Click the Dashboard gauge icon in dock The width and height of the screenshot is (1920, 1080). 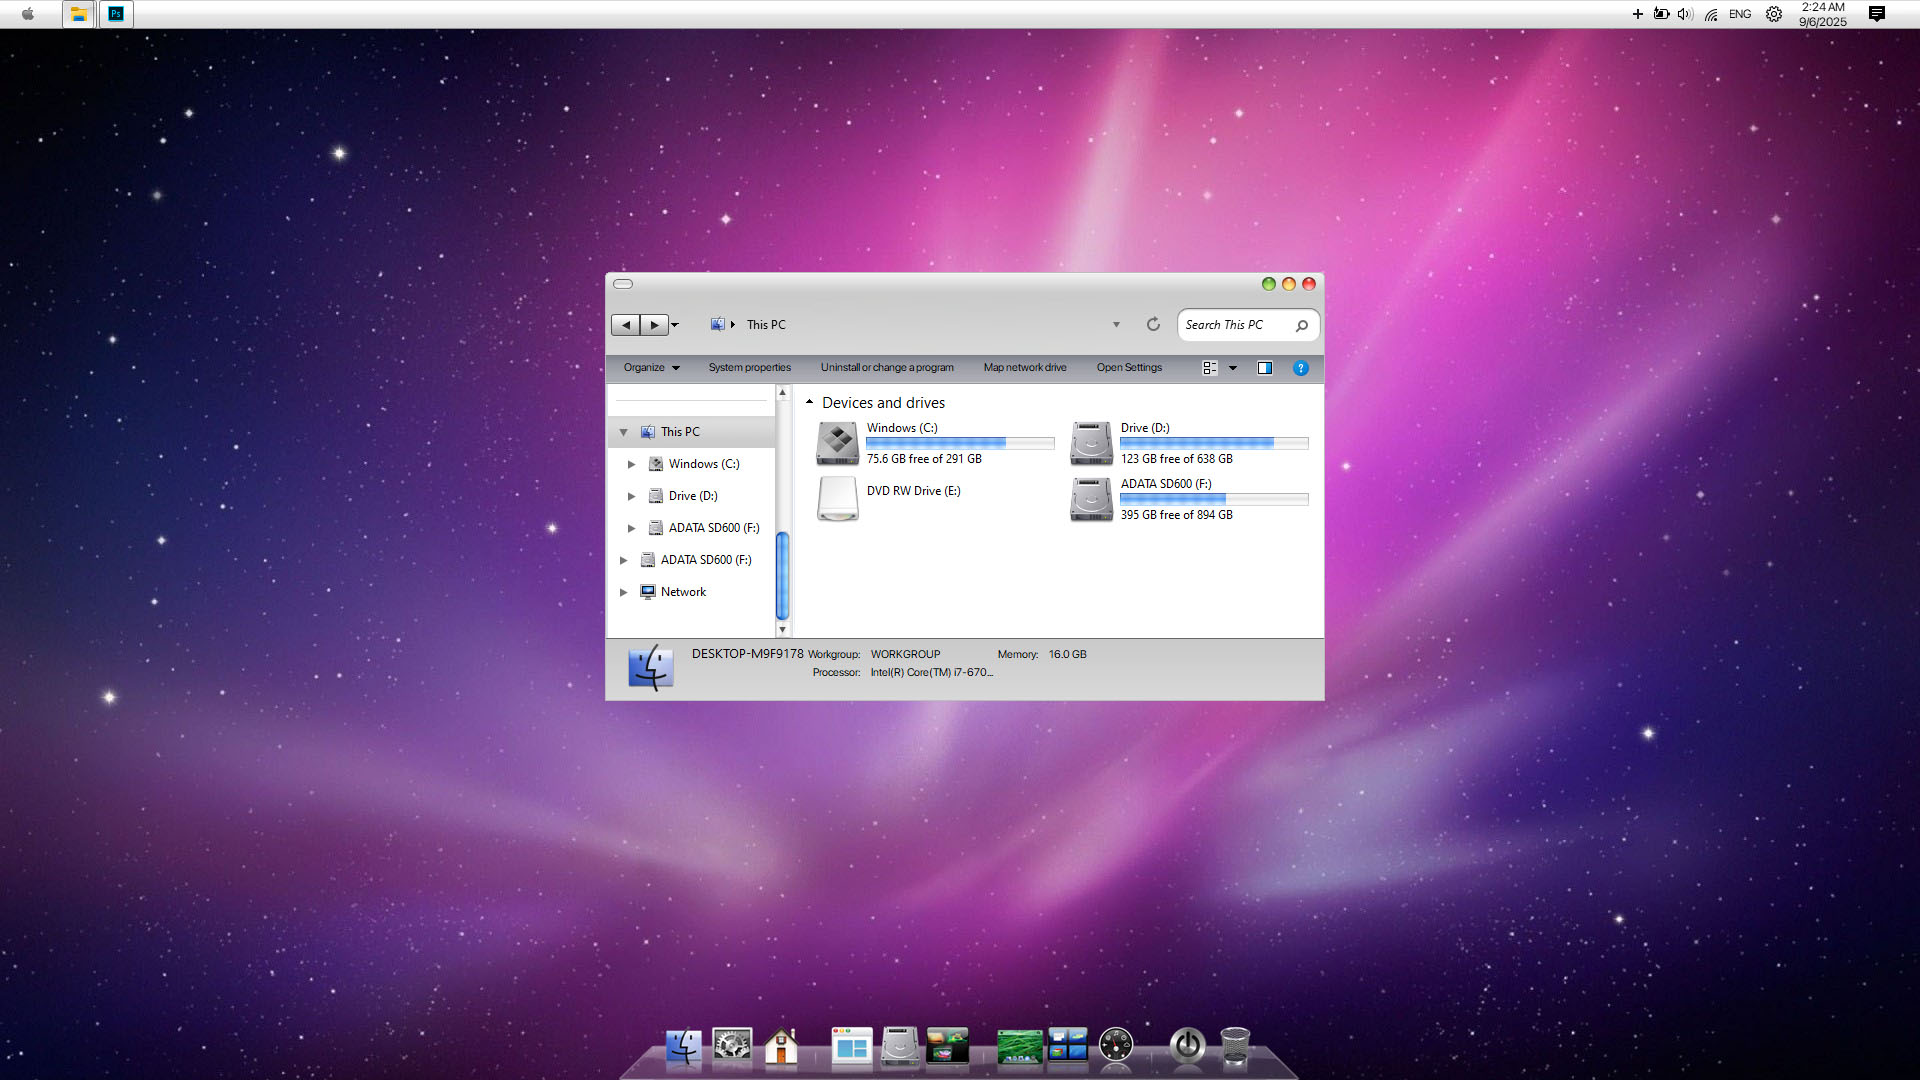[1116, 1045]
